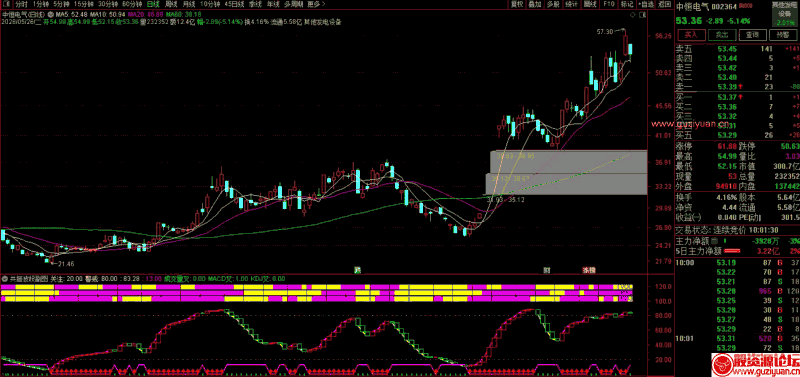Screen dimensions: 800x377
Task: Select the 45日线 period
Action: pos(234,5)
